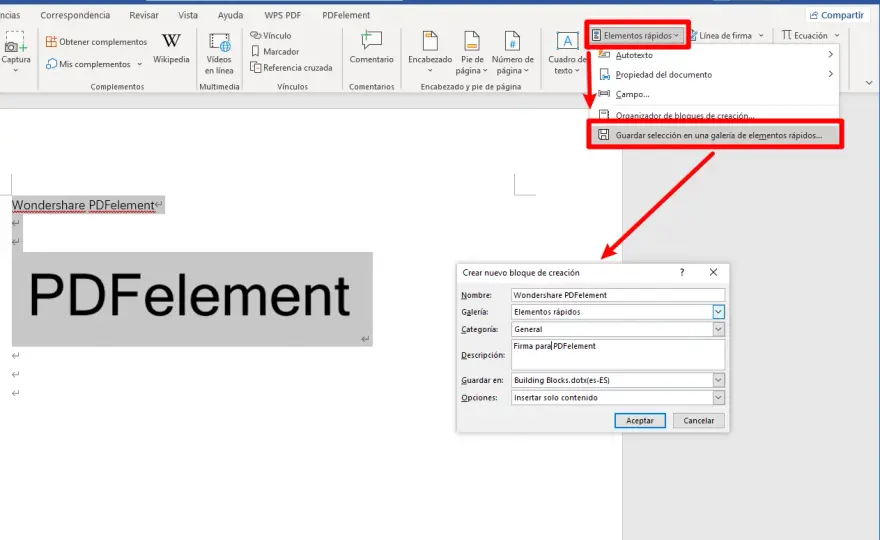Open Elementos rápidos dropdown
The height and width of the screenshot is (540, 880).
636,35
